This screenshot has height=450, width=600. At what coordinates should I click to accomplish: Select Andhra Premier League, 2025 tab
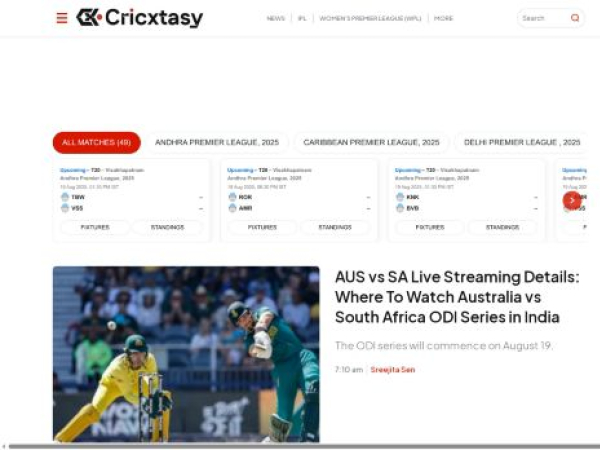[x=217, y=143]
